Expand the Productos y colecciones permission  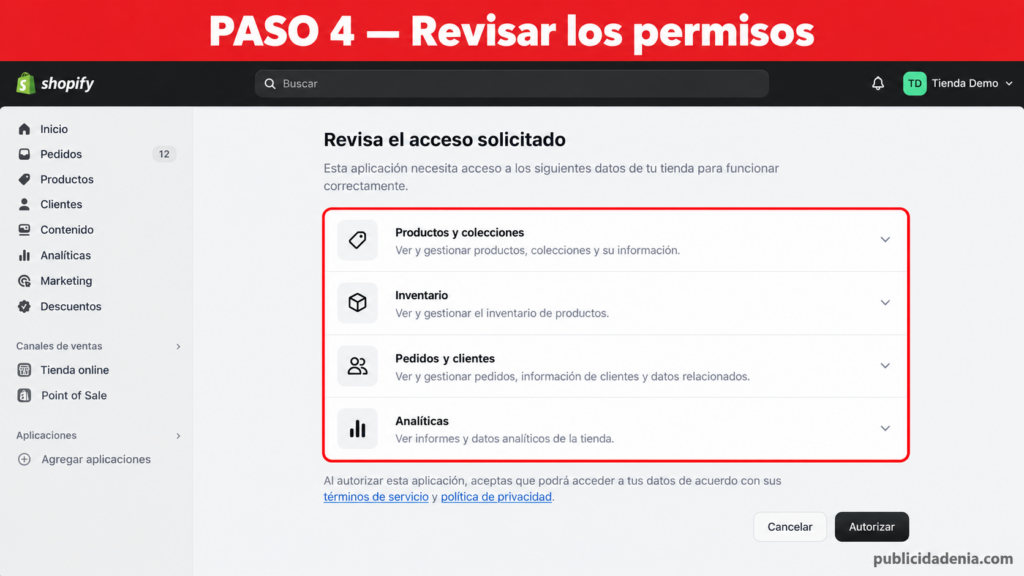tap(885, 240)
